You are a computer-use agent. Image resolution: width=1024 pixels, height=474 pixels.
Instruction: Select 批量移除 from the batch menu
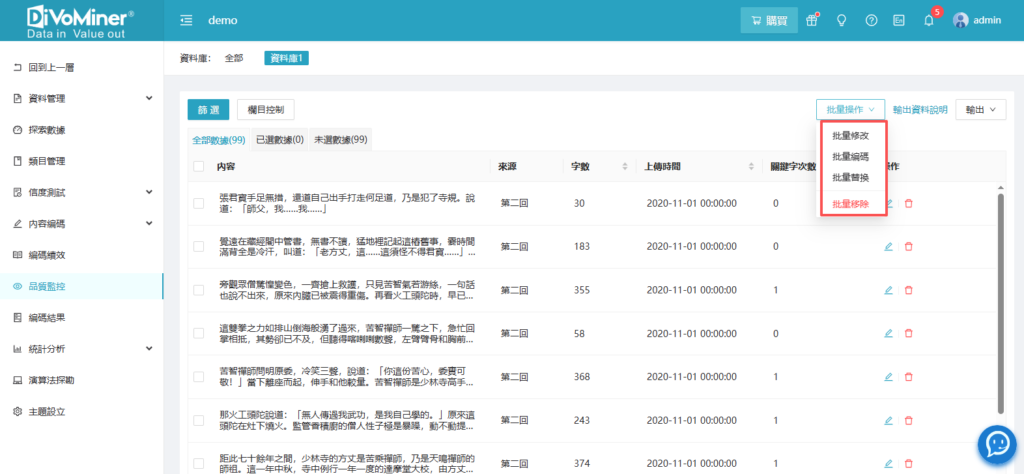click(x=850, y=204)
